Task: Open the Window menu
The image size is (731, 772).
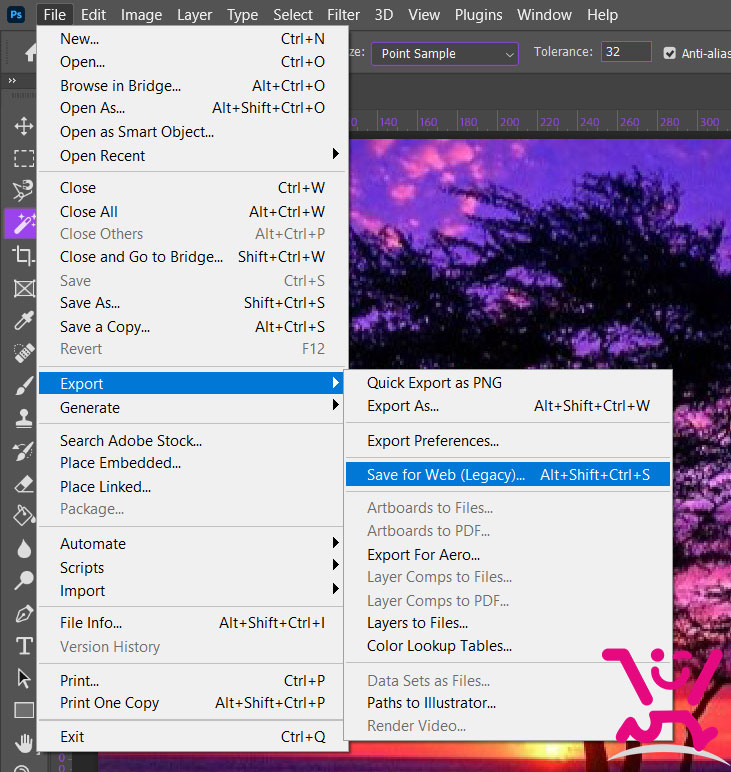Action: coord(544,15)
